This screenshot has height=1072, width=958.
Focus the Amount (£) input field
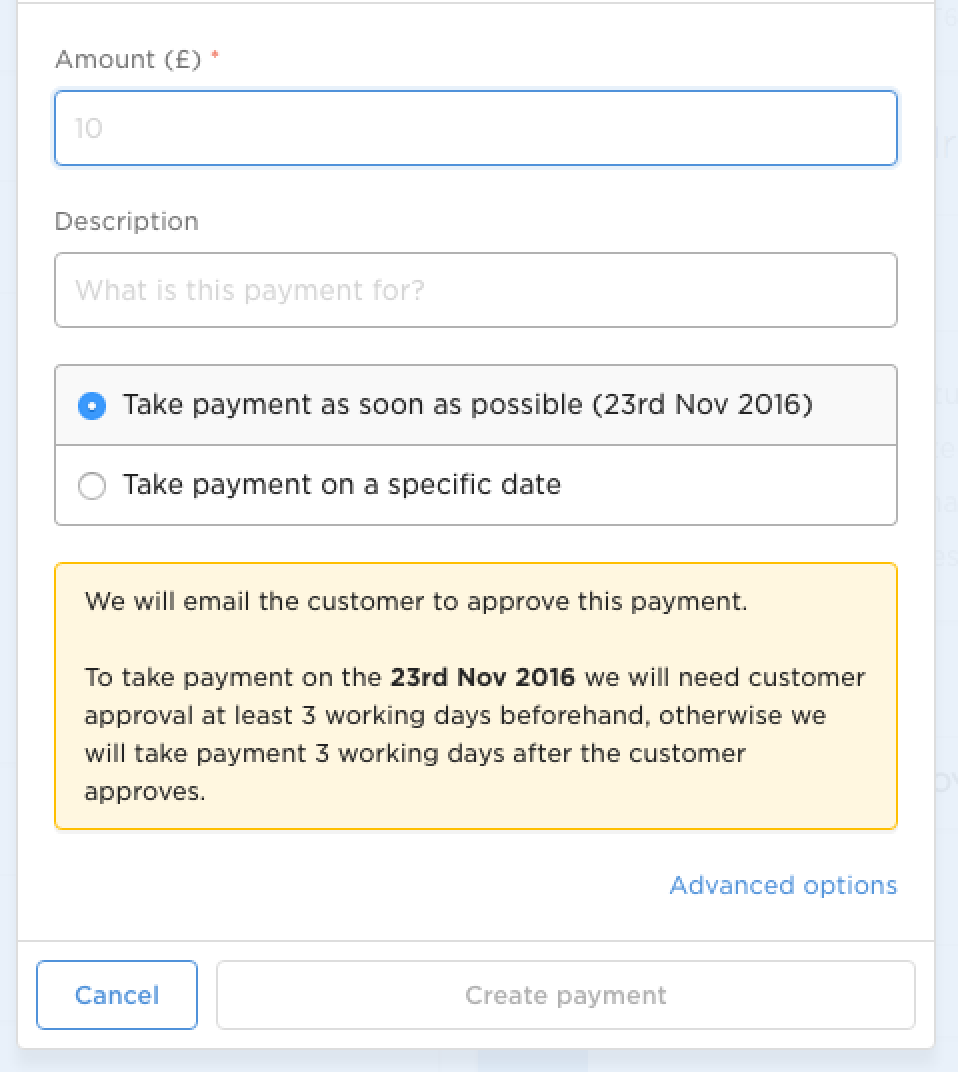pos(475,128)
